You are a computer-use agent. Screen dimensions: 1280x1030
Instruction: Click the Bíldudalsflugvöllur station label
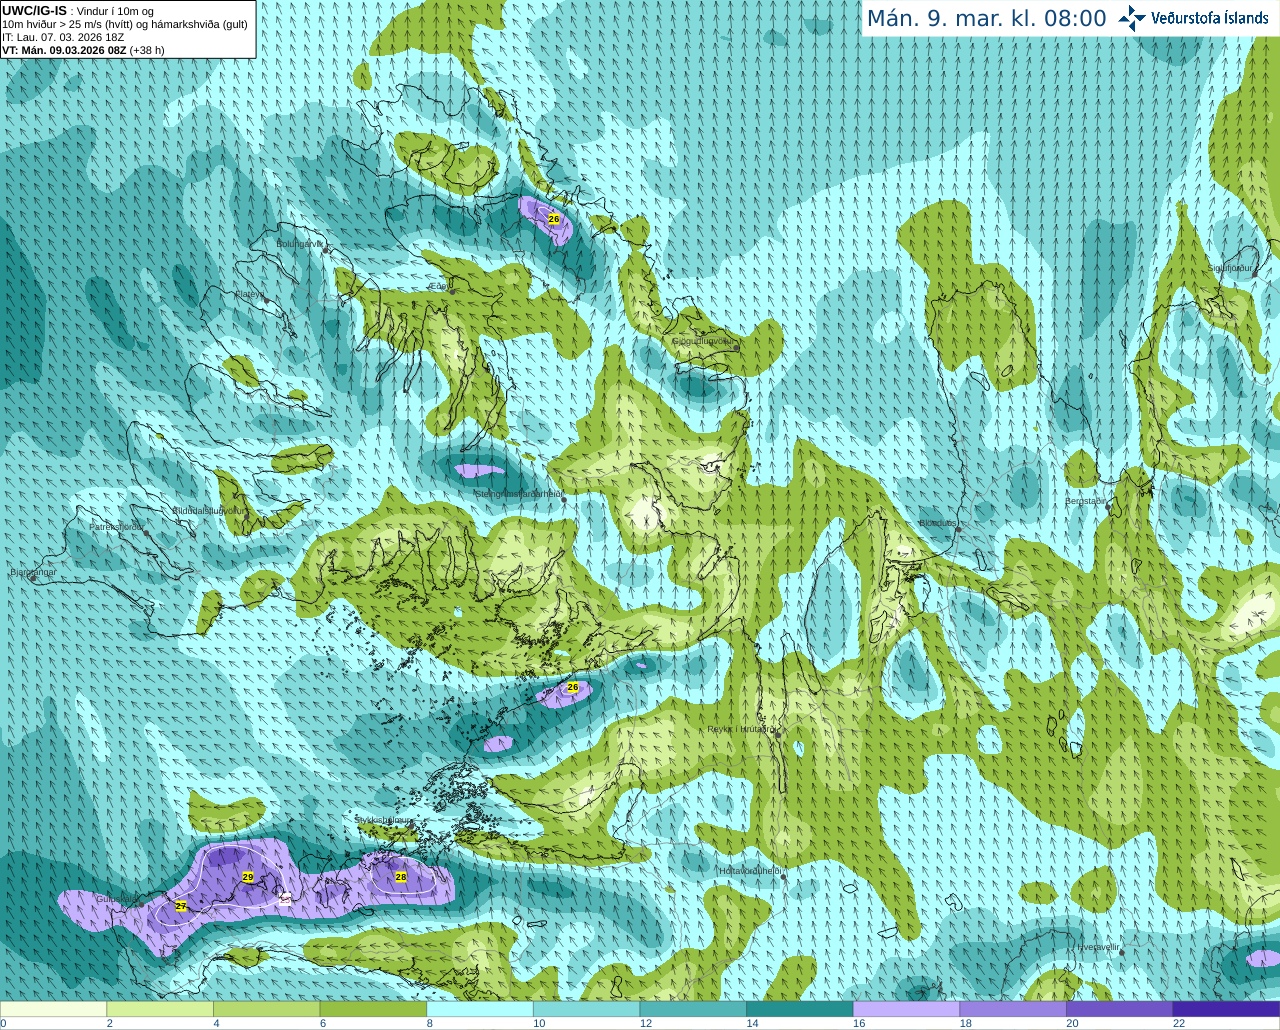pyautogui.click(x=208, y=510)
